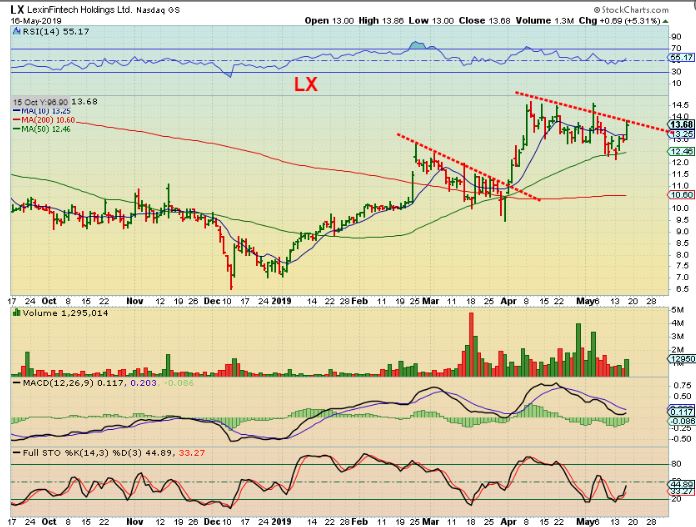Select the LexinFintech Holdings Ltd. title

pyautogui.click(x=79, y=10)
